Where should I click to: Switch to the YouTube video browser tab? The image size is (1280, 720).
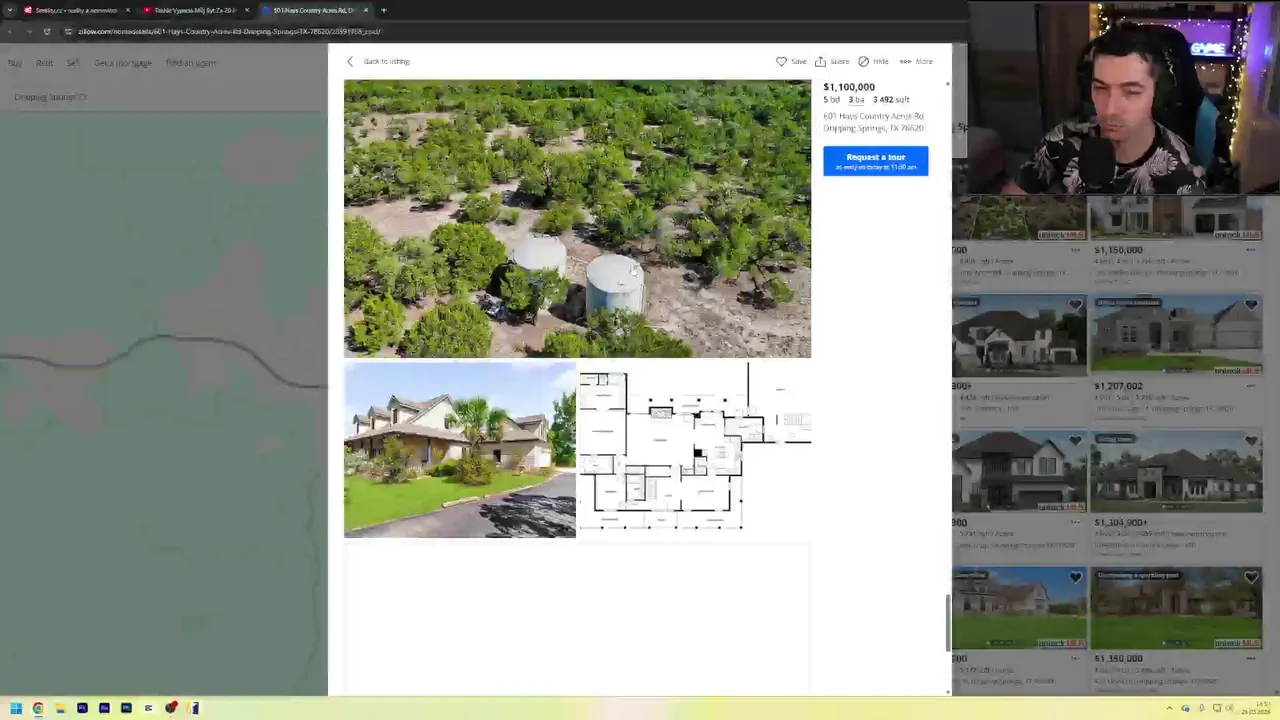[195, 10]
